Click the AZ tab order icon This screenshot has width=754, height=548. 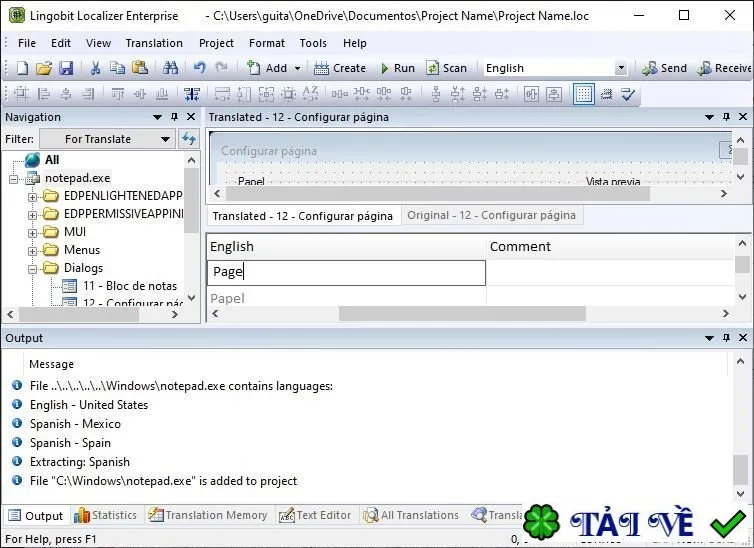pos(311,94)
